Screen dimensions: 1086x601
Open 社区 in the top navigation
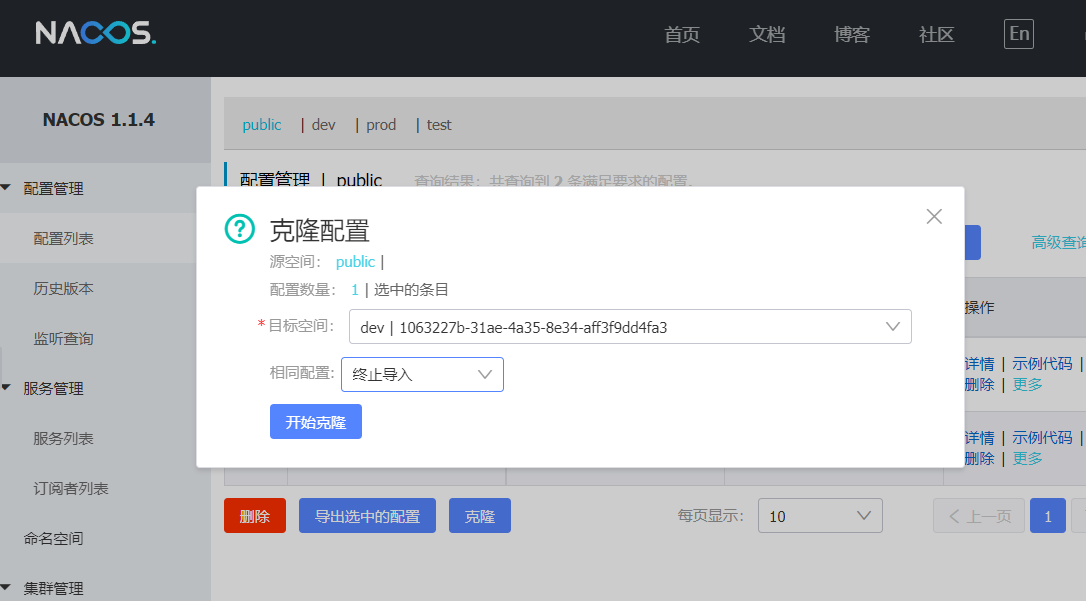point(936,35)
